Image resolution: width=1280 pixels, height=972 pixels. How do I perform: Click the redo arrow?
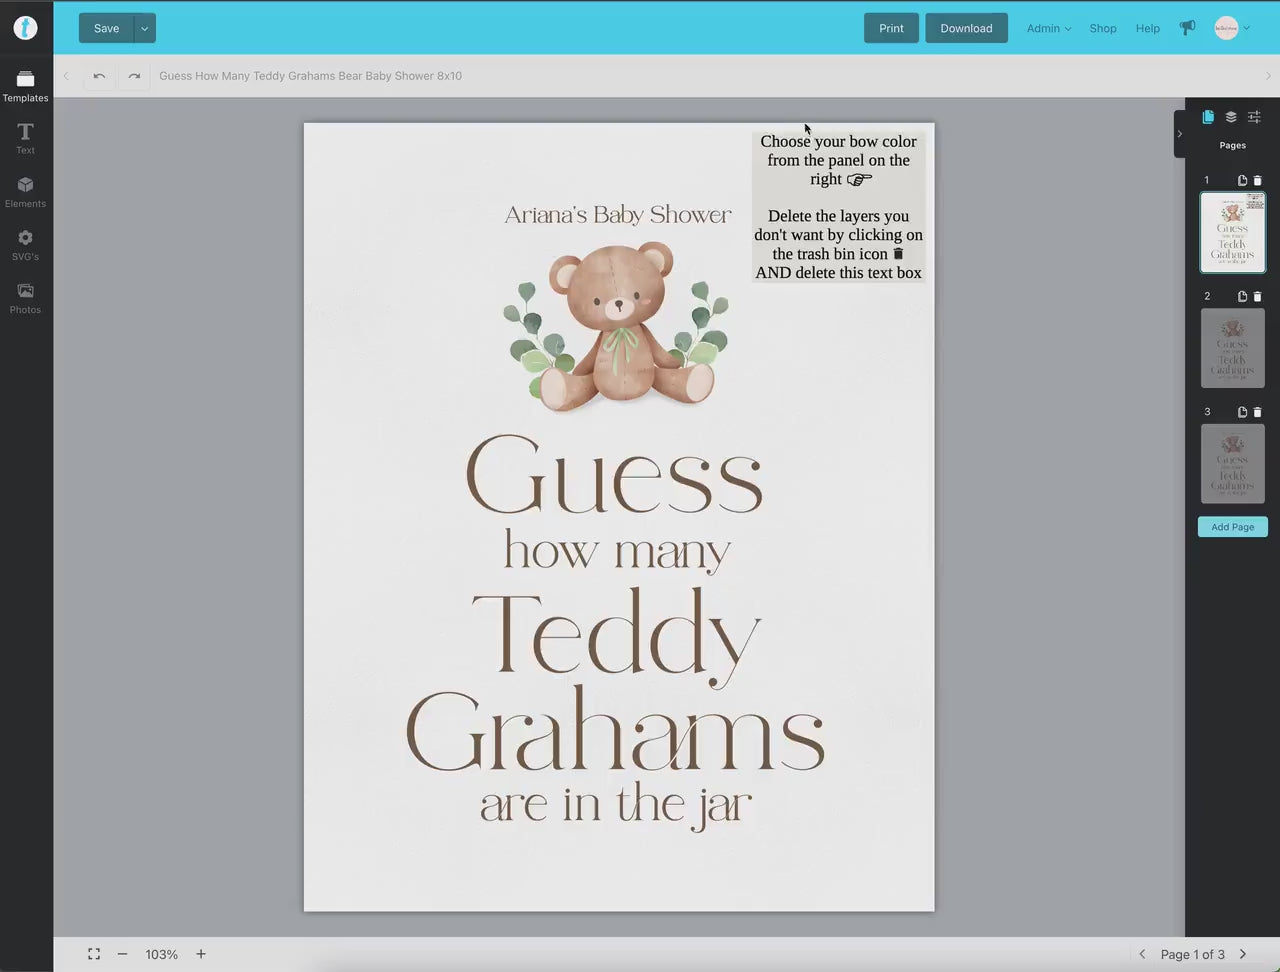coord(134,76)
